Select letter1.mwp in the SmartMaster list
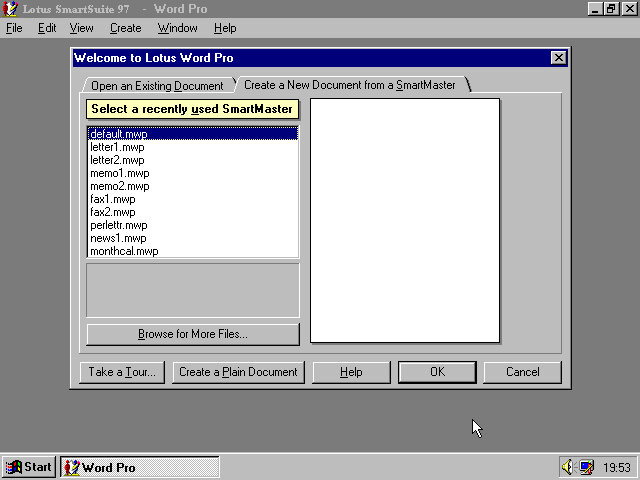This screenshot has height=480, width=640. coord(117,147)
